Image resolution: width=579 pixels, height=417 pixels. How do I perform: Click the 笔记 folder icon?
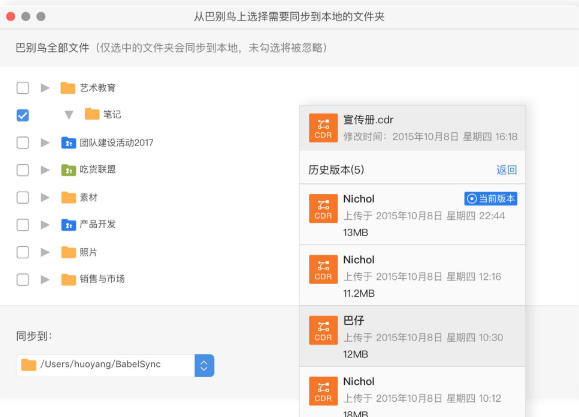coord(92,114)
